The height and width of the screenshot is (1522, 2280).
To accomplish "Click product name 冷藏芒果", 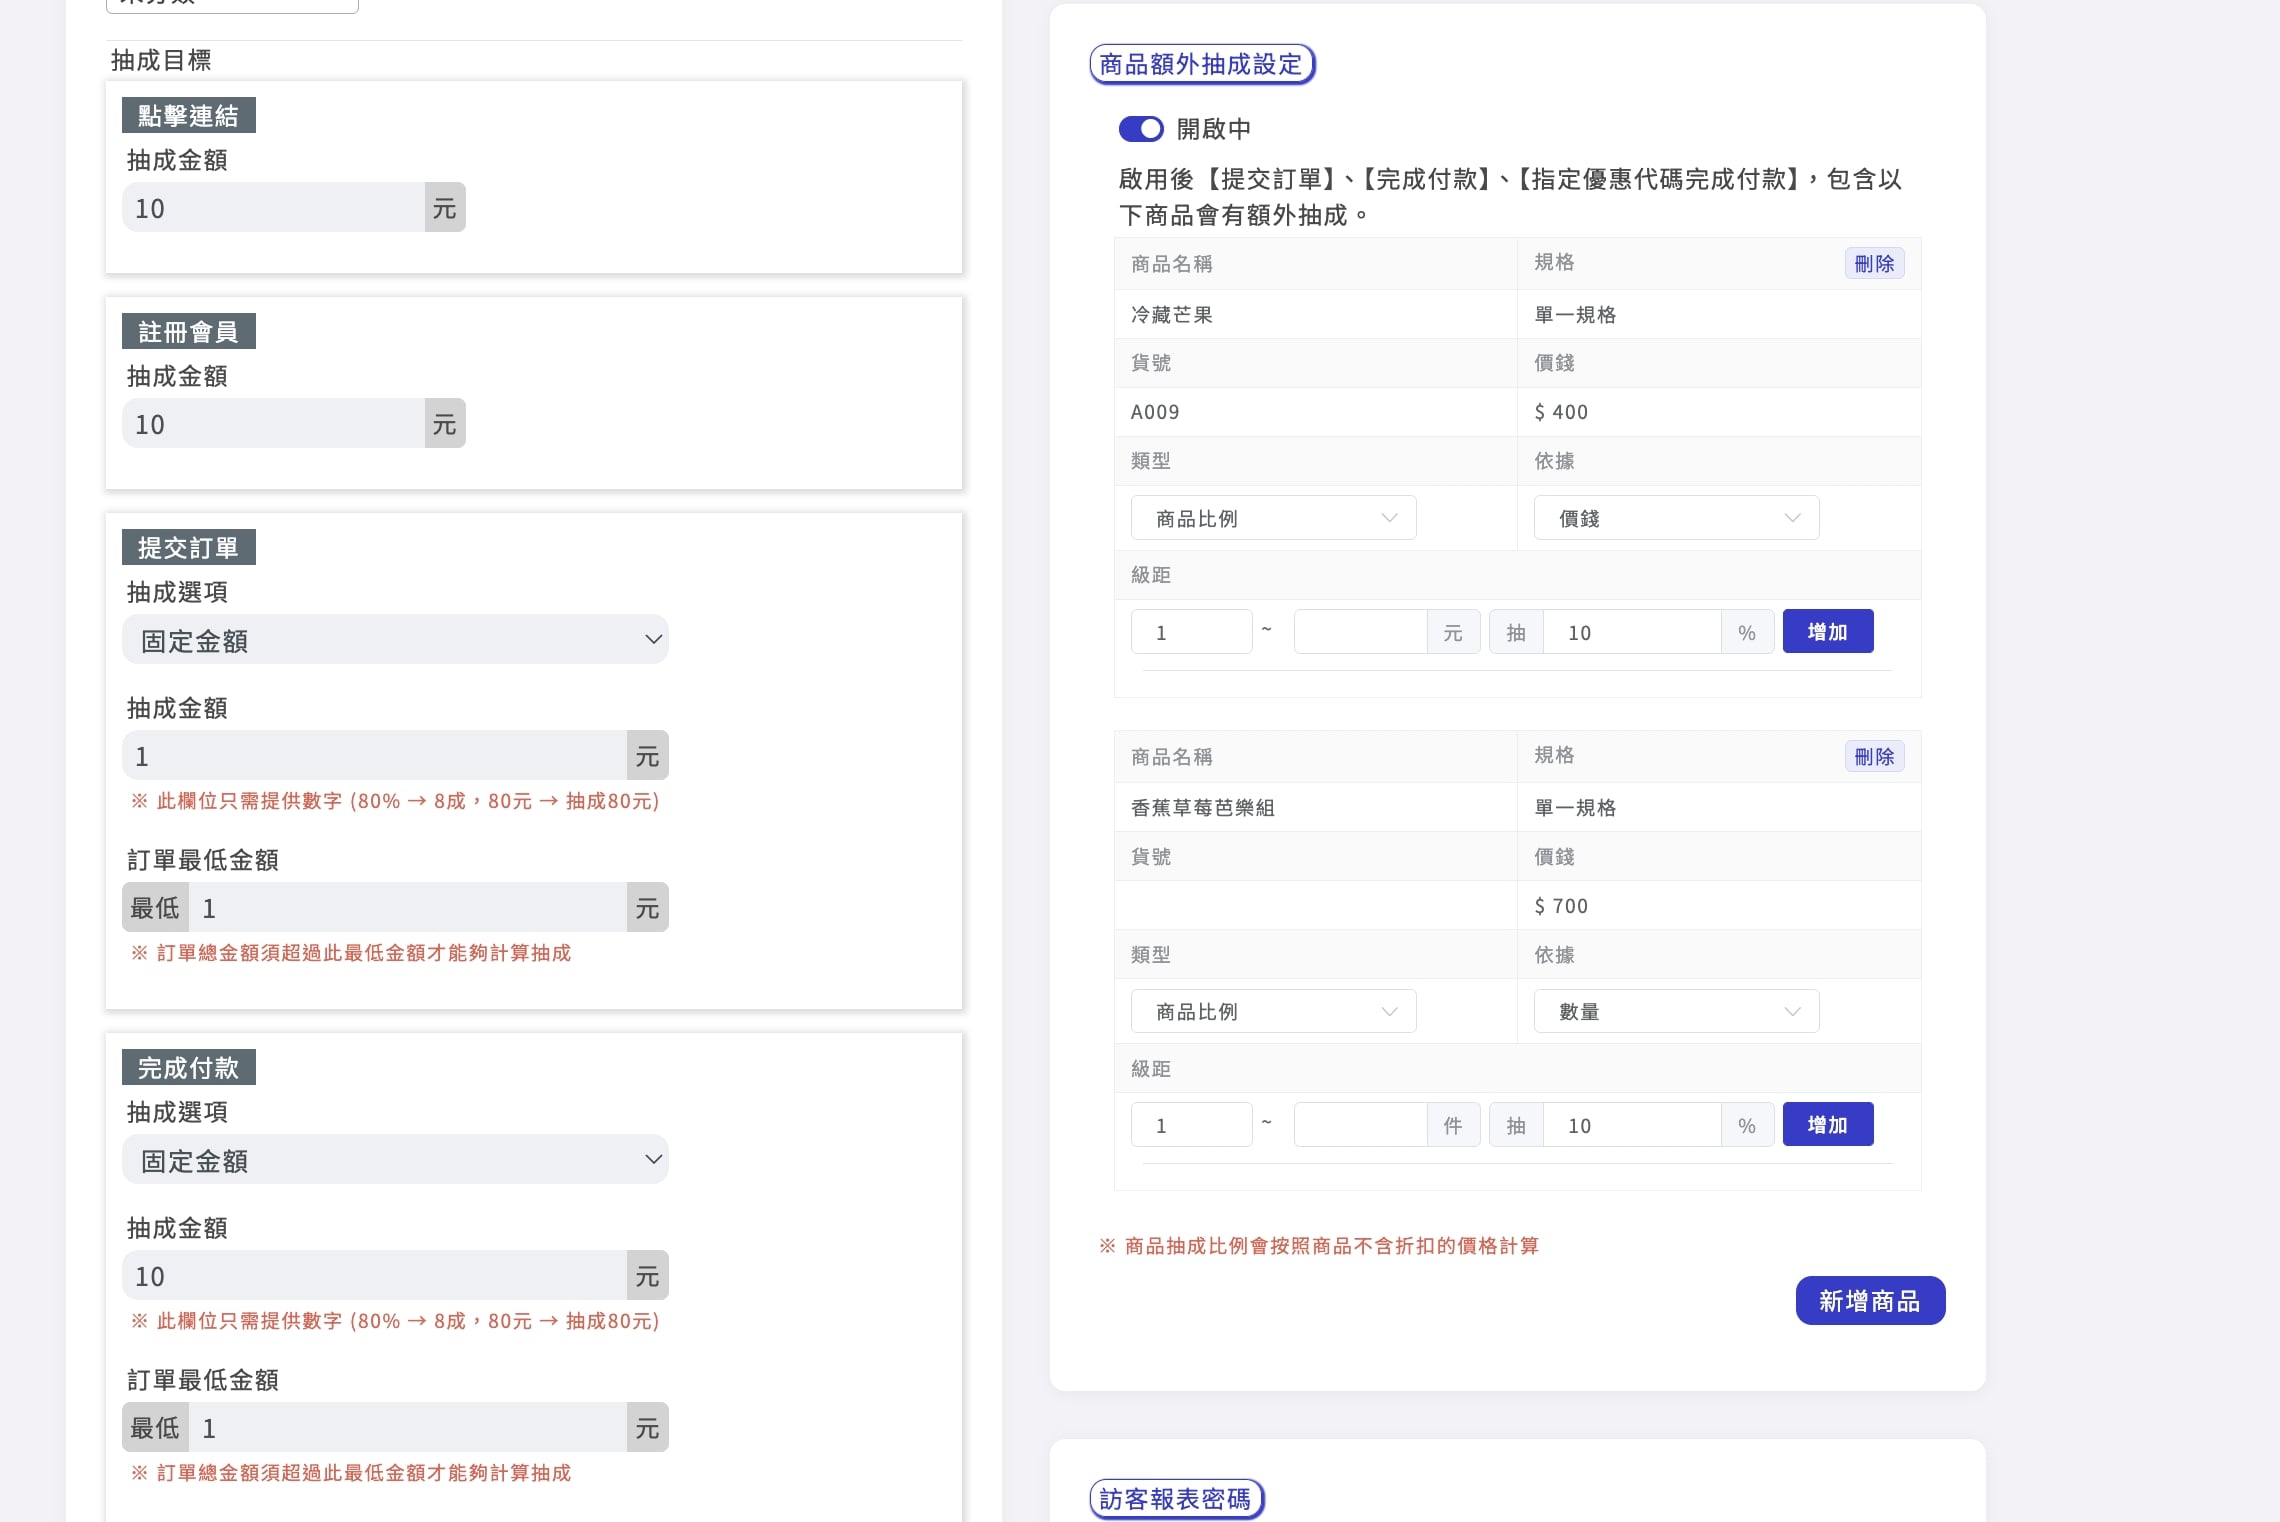I will click(x=1171, y=315).
